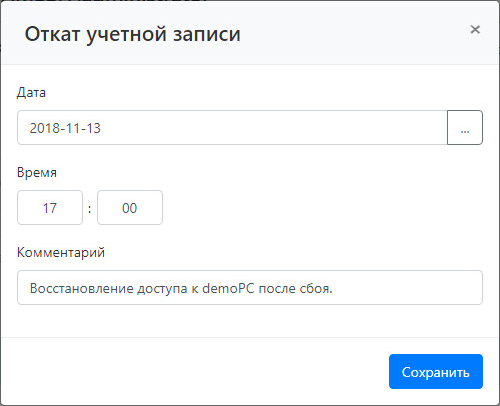Click the Комментарий label

pos(61,252)
